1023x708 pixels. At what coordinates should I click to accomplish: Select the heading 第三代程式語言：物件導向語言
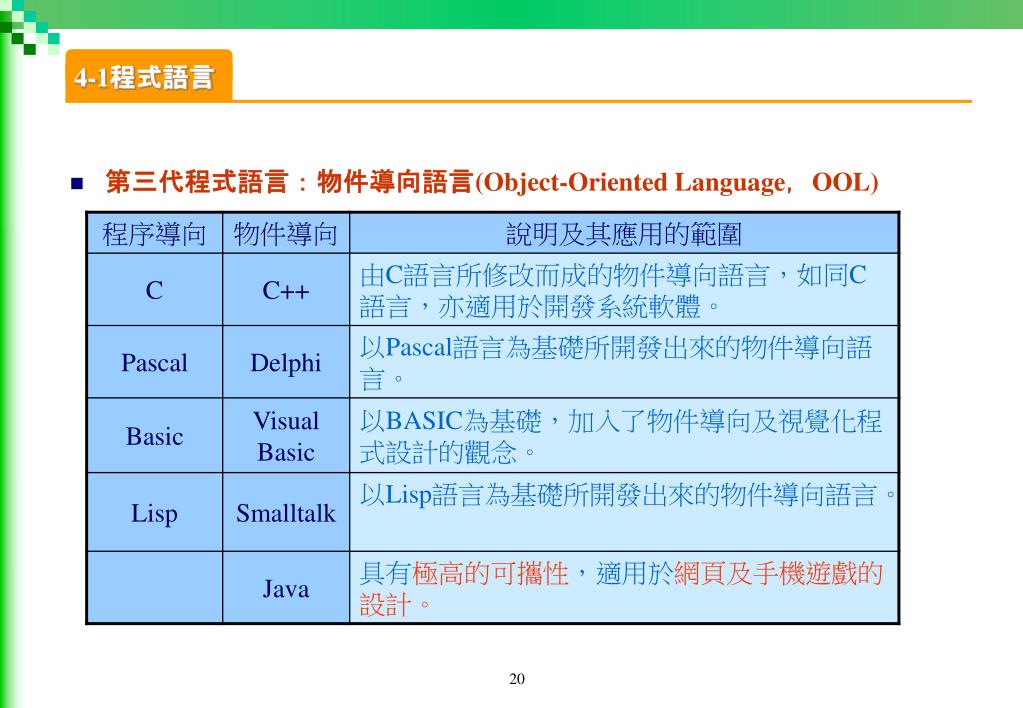tap(491, 182)
